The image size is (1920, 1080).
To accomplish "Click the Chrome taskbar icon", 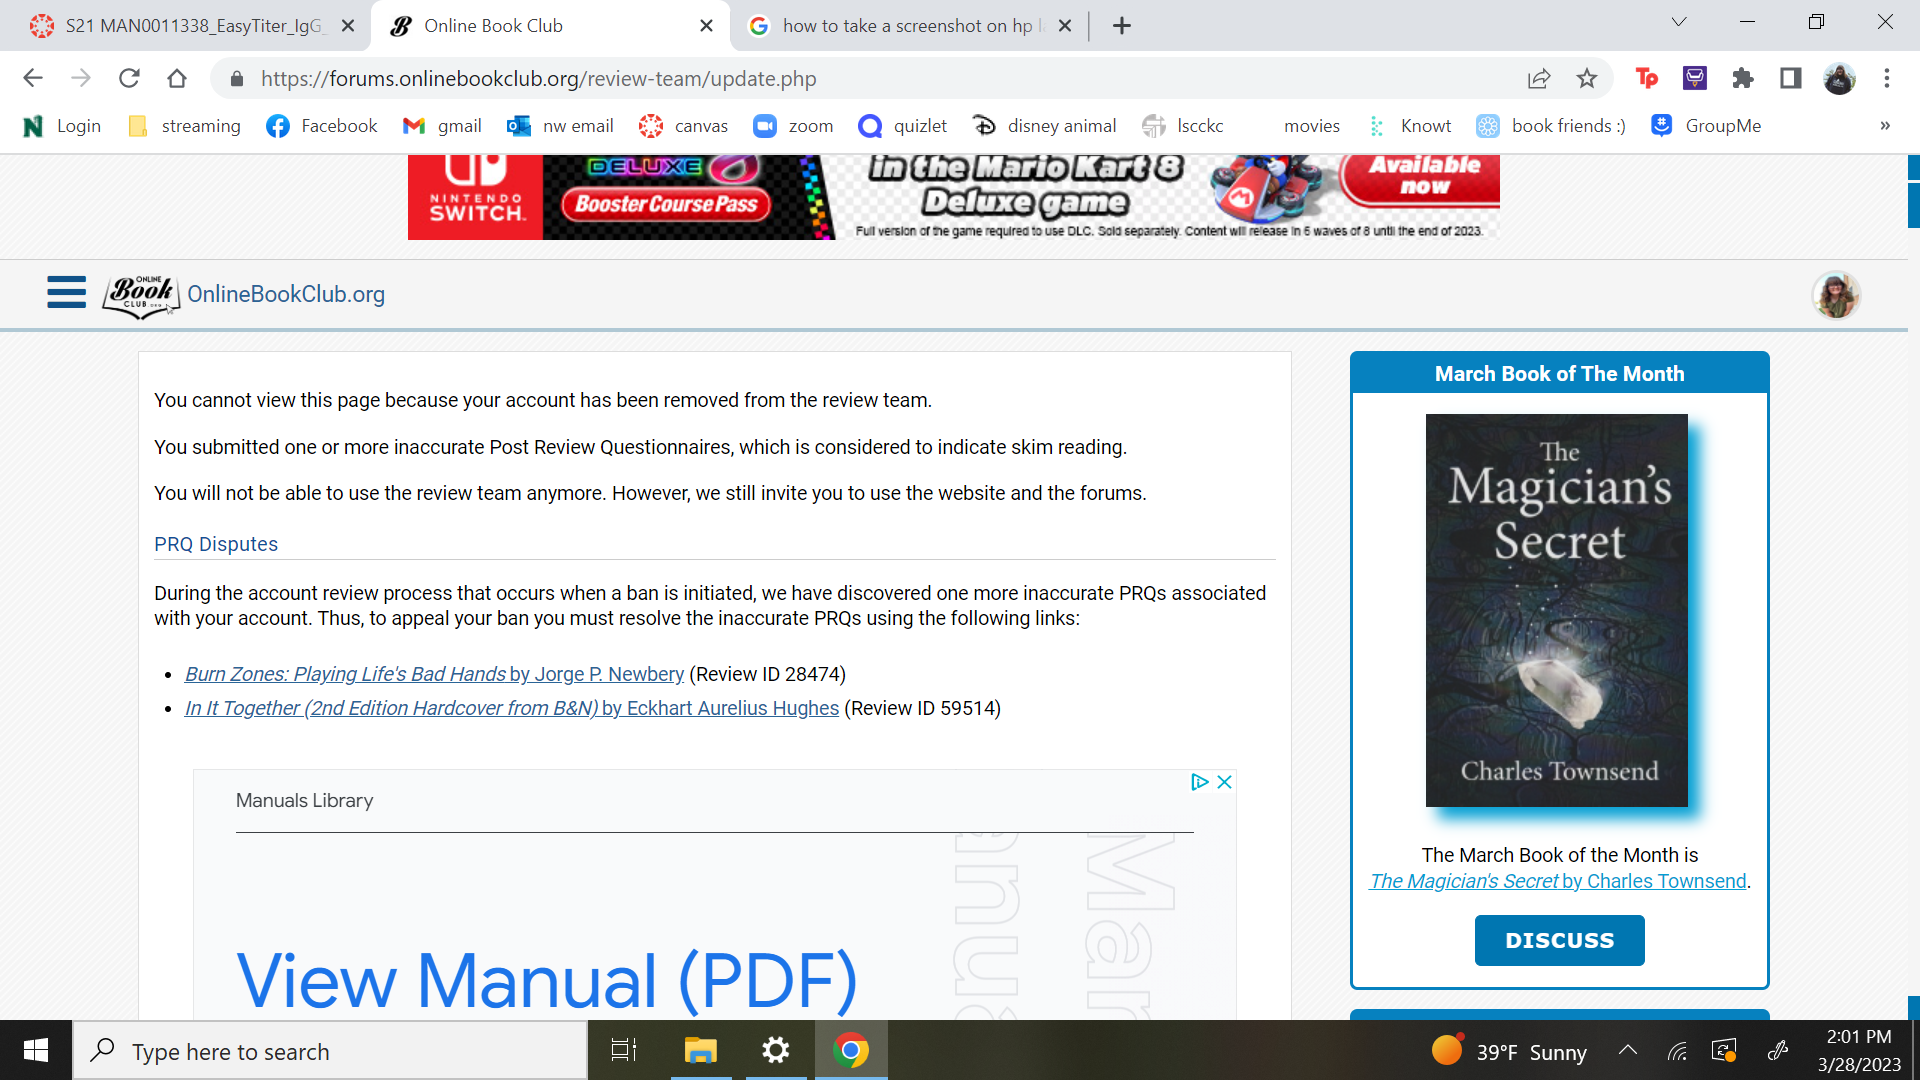I will 851,1051.
